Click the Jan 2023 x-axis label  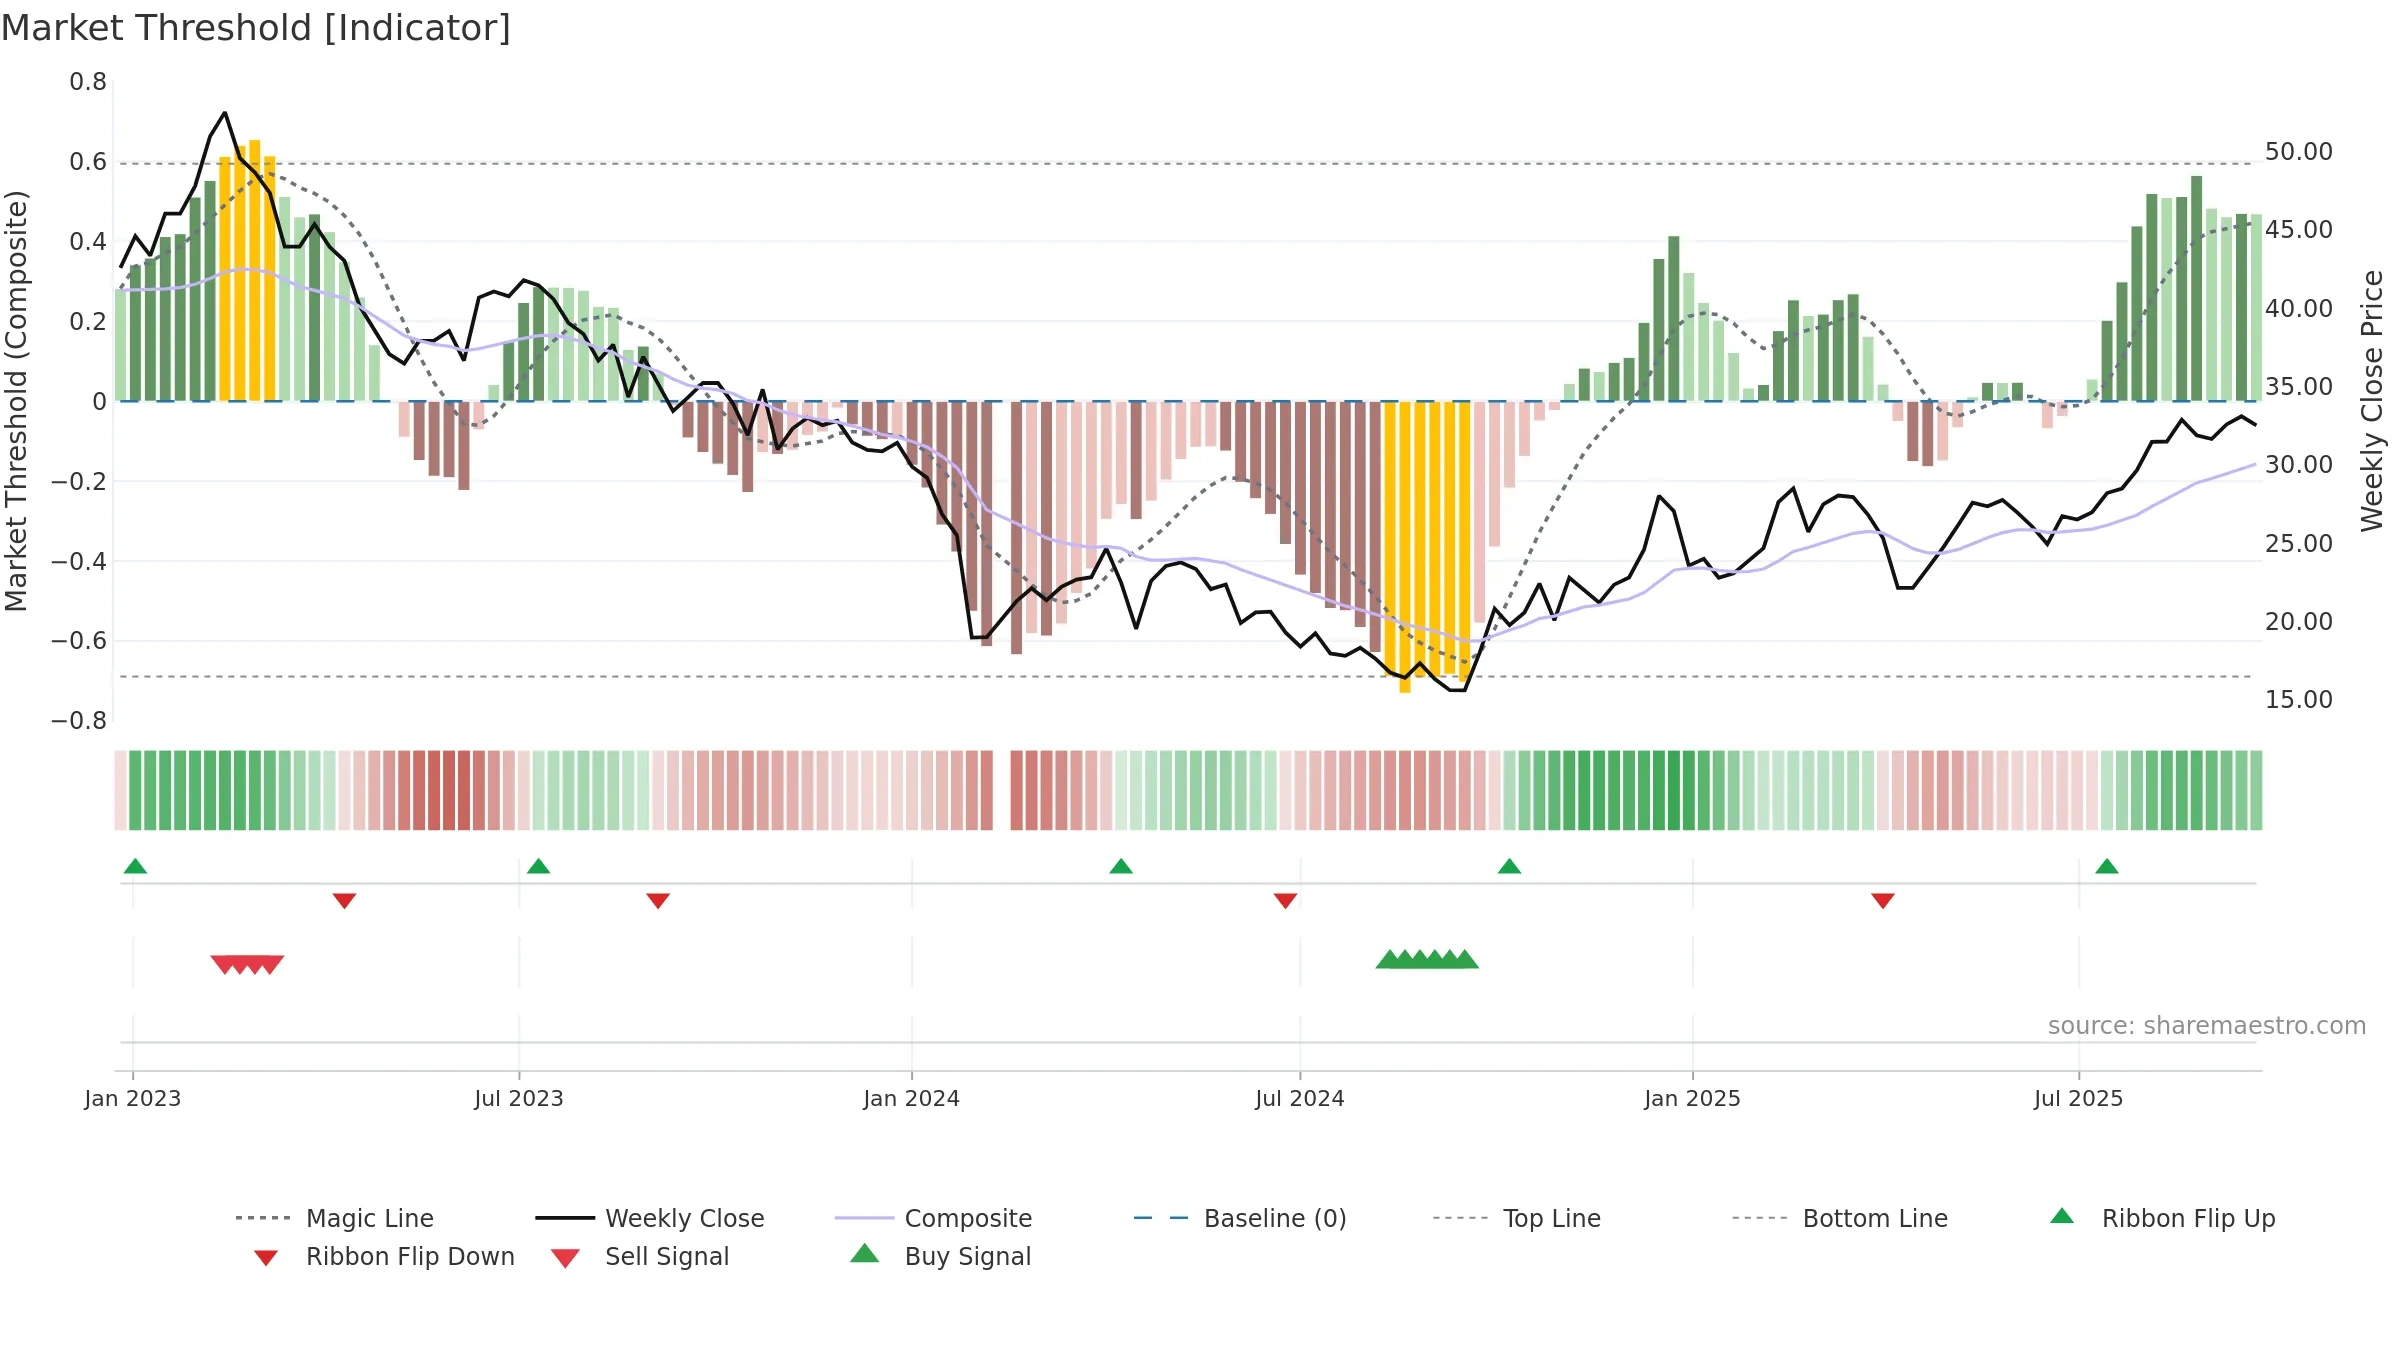(133, 1099)
